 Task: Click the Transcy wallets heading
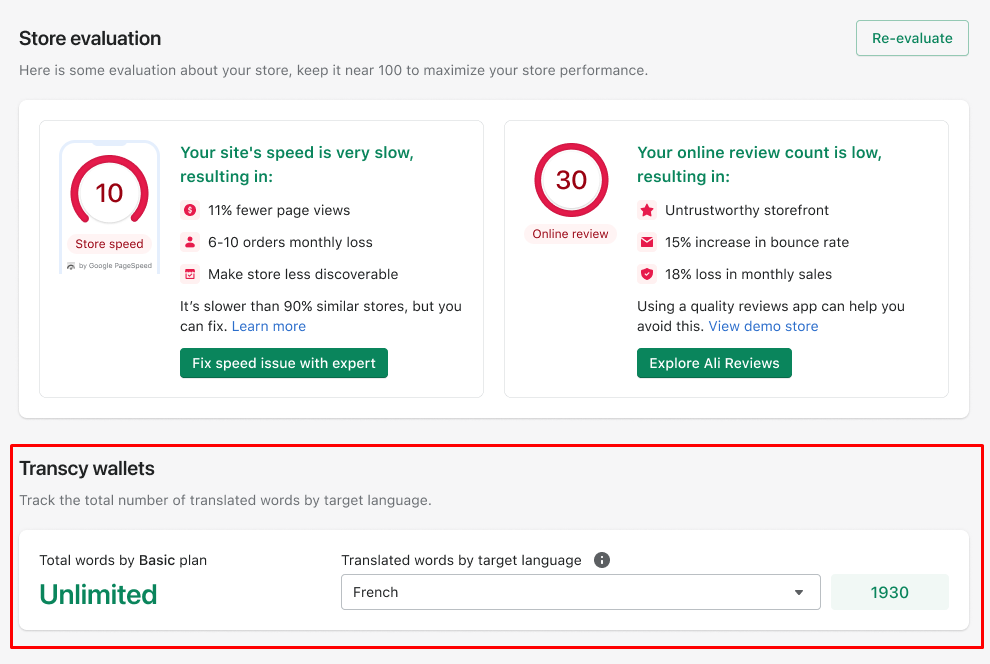pos(87,468)
